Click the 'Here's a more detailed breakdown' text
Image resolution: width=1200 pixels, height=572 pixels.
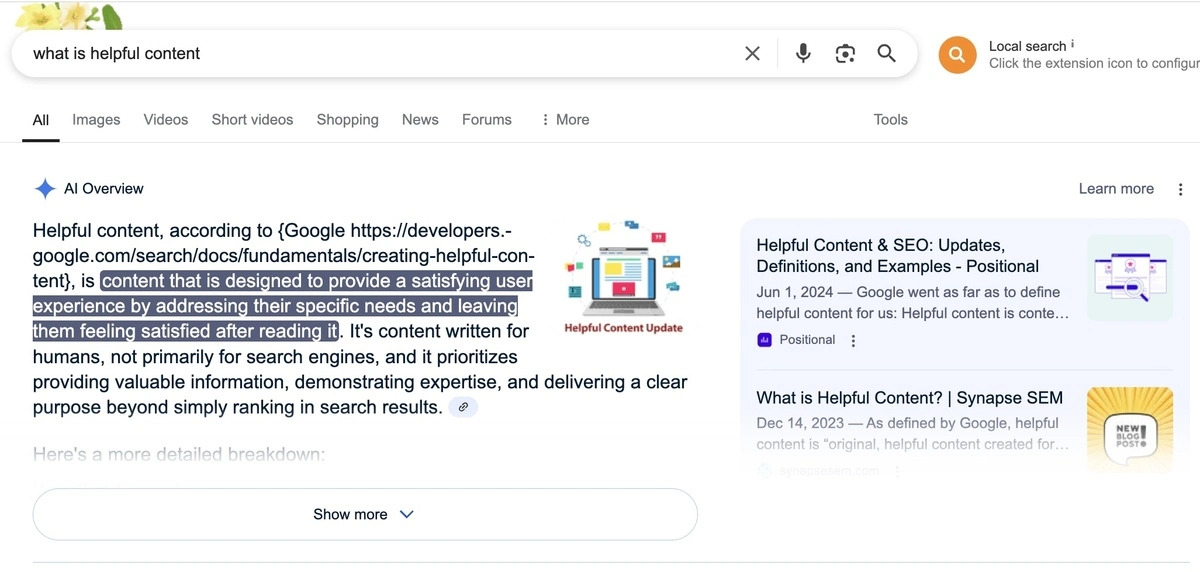click(x=179, y=454)
